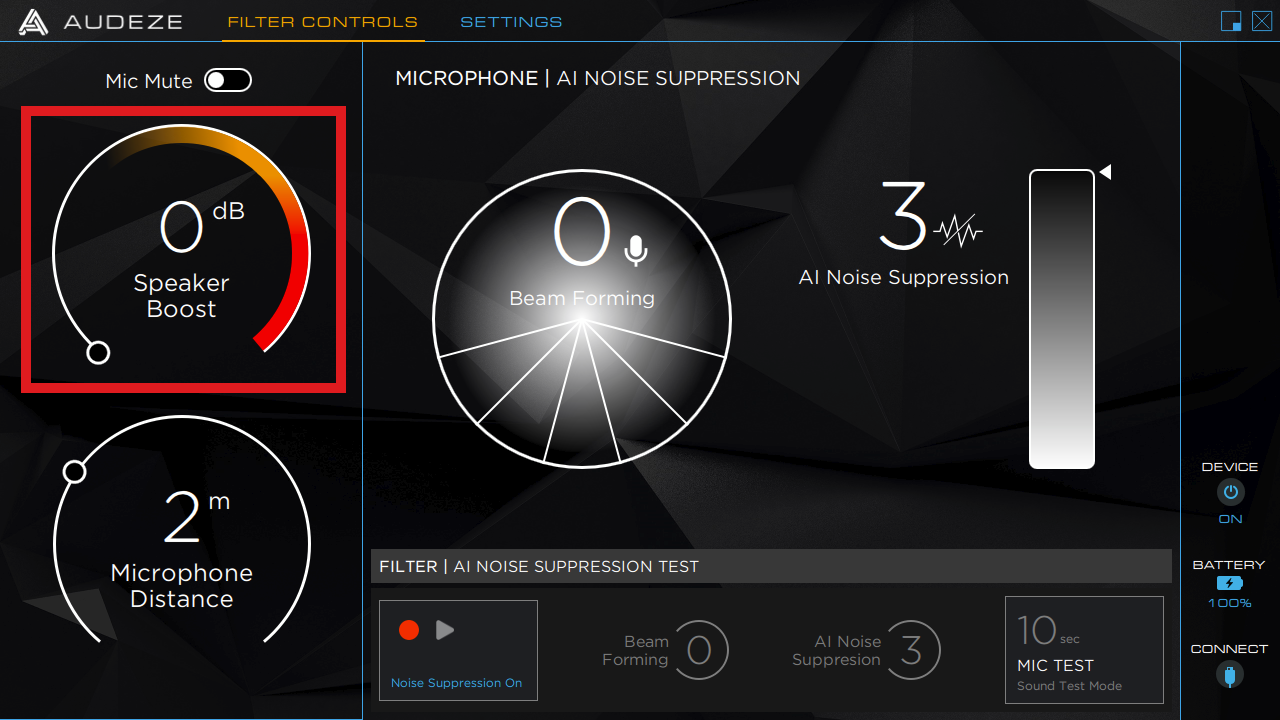Click the Noise Suppression On label

457,683
